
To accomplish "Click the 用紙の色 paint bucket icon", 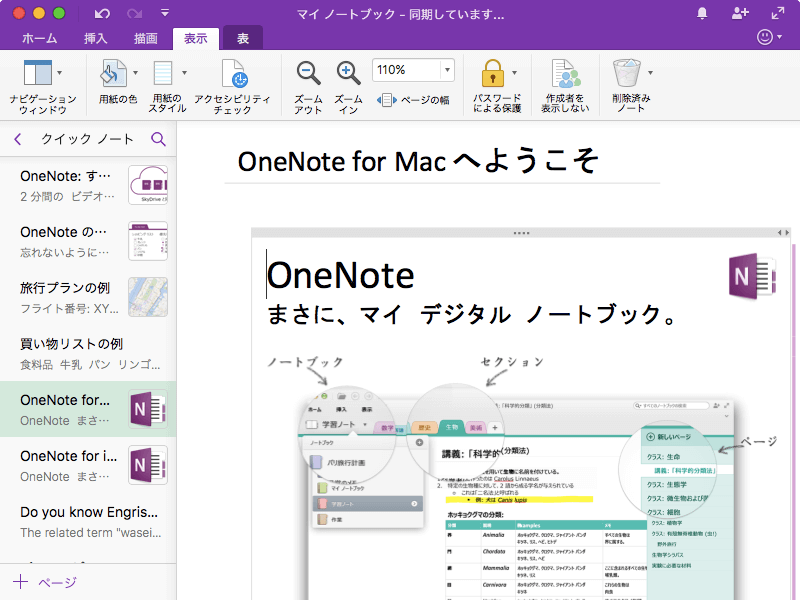I will (x=113, y=73).
